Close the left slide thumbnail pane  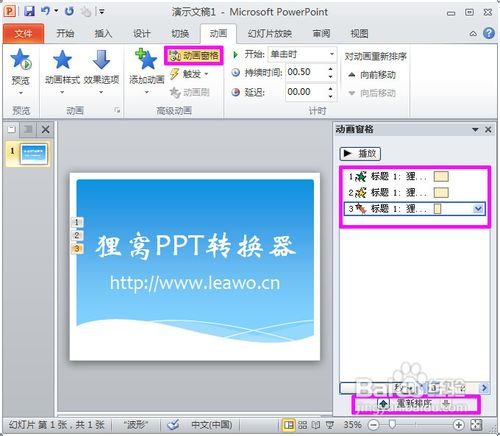(46, 129)
